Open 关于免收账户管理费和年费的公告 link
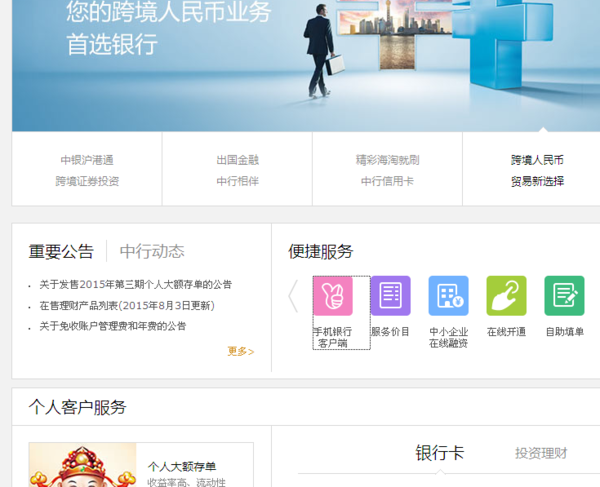The height and width of the screenshot is (487, 600). (113, 326)
